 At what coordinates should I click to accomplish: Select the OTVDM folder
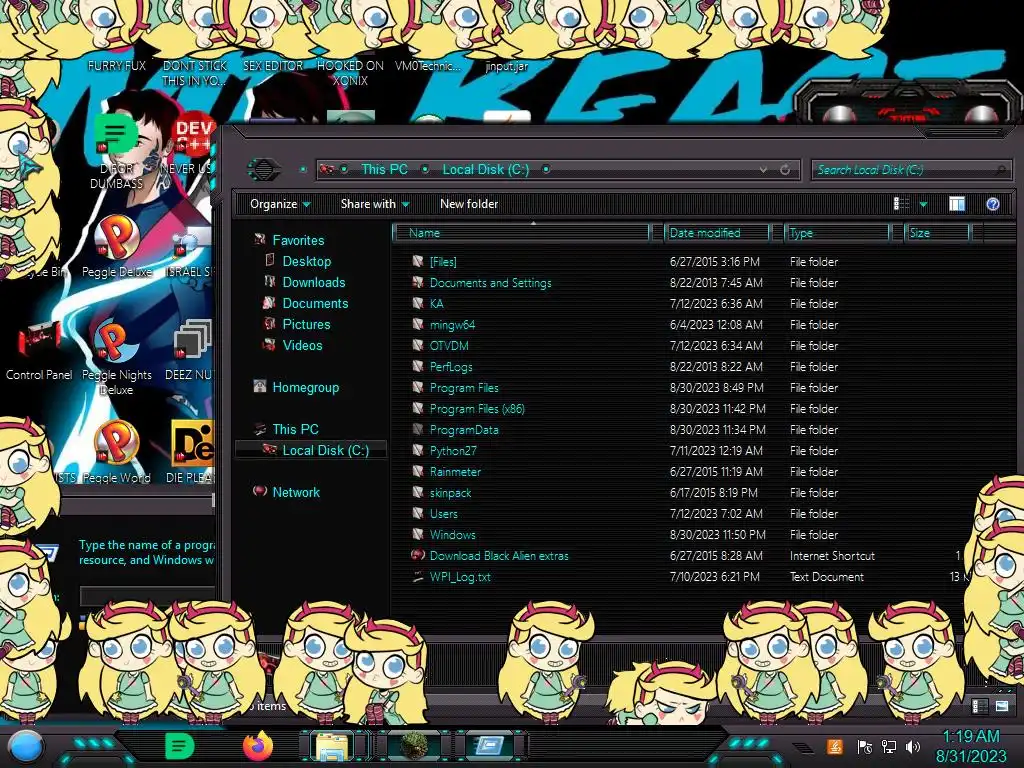point(449,345)
